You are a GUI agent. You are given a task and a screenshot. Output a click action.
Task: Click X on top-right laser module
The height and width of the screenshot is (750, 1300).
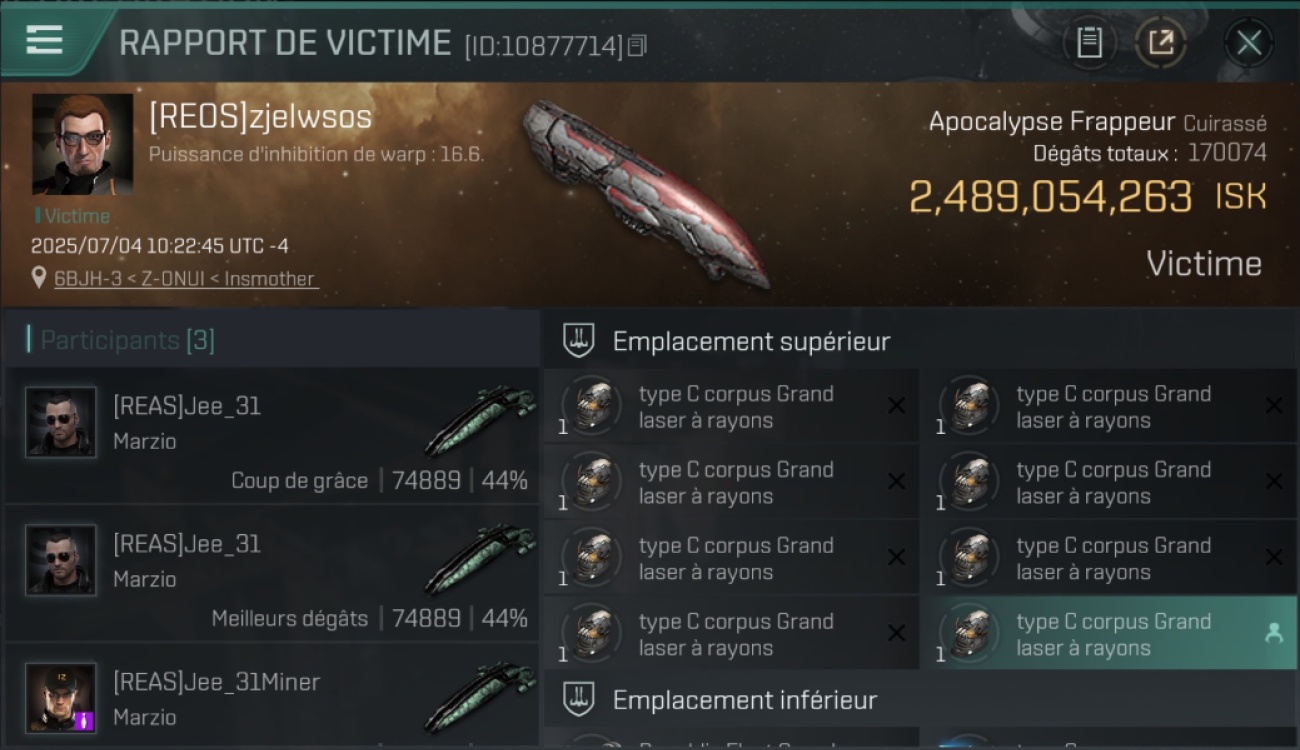point(1274,405)
